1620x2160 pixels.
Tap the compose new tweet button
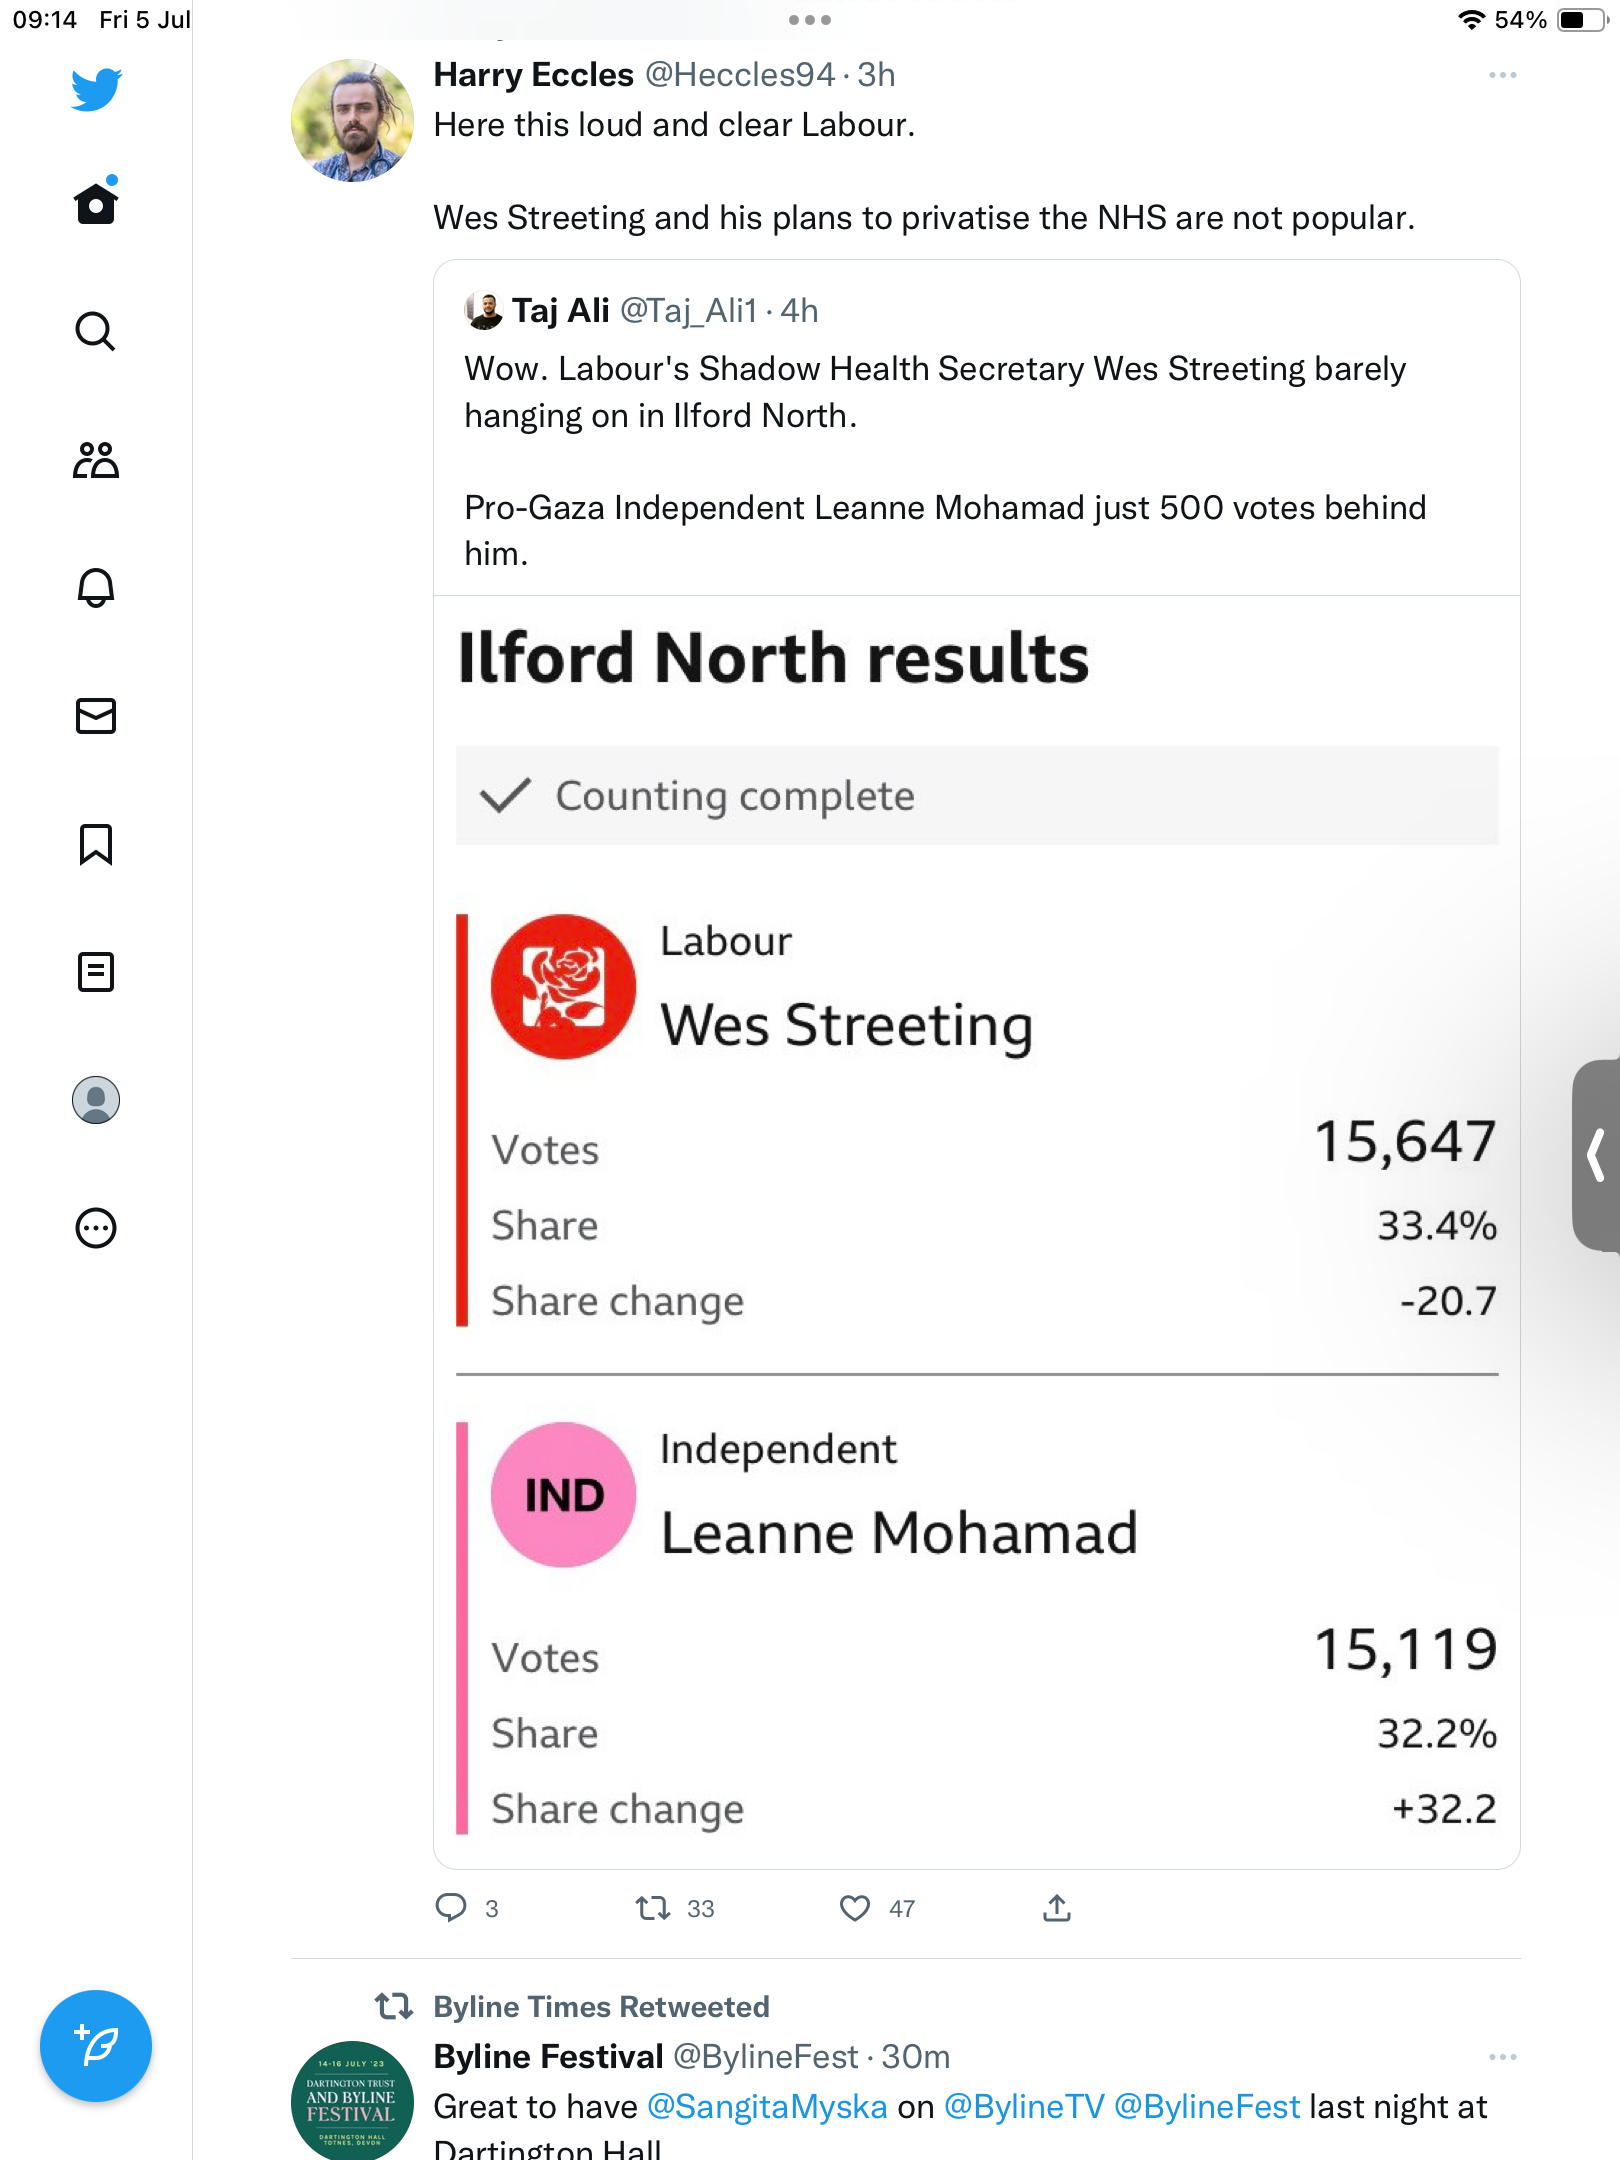[96, 2046]
